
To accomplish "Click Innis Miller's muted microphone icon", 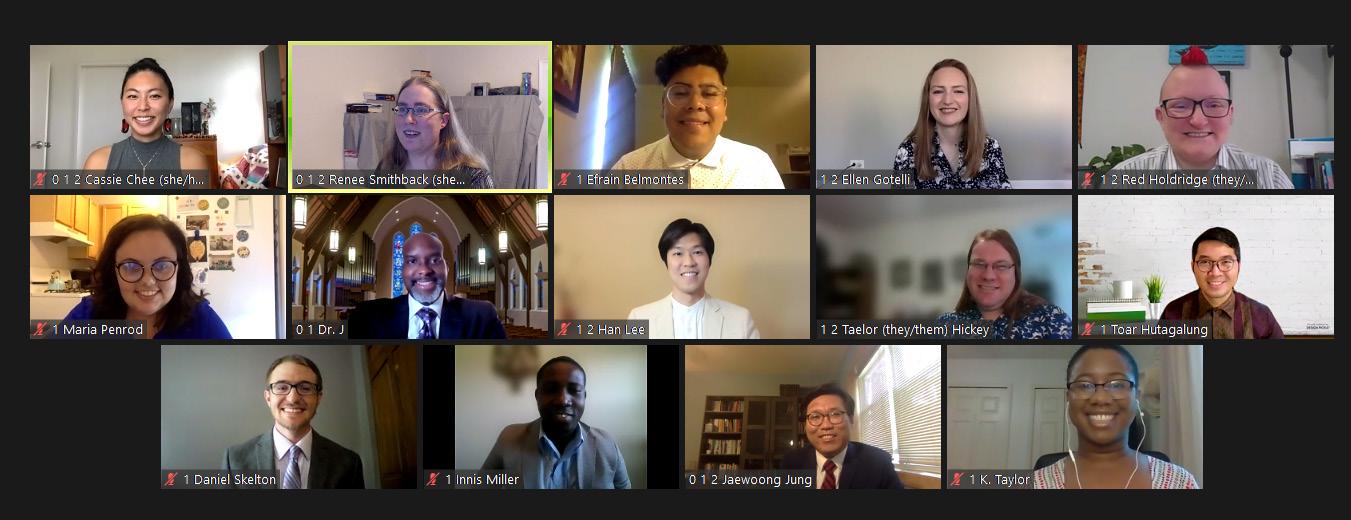I will coord(433,479).
